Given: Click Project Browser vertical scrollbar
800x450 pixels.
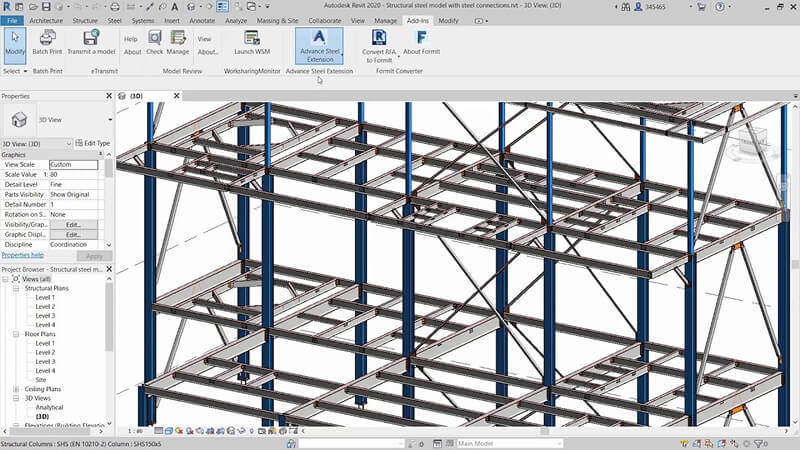Looking at the screenshot, I should coord(109,316).
